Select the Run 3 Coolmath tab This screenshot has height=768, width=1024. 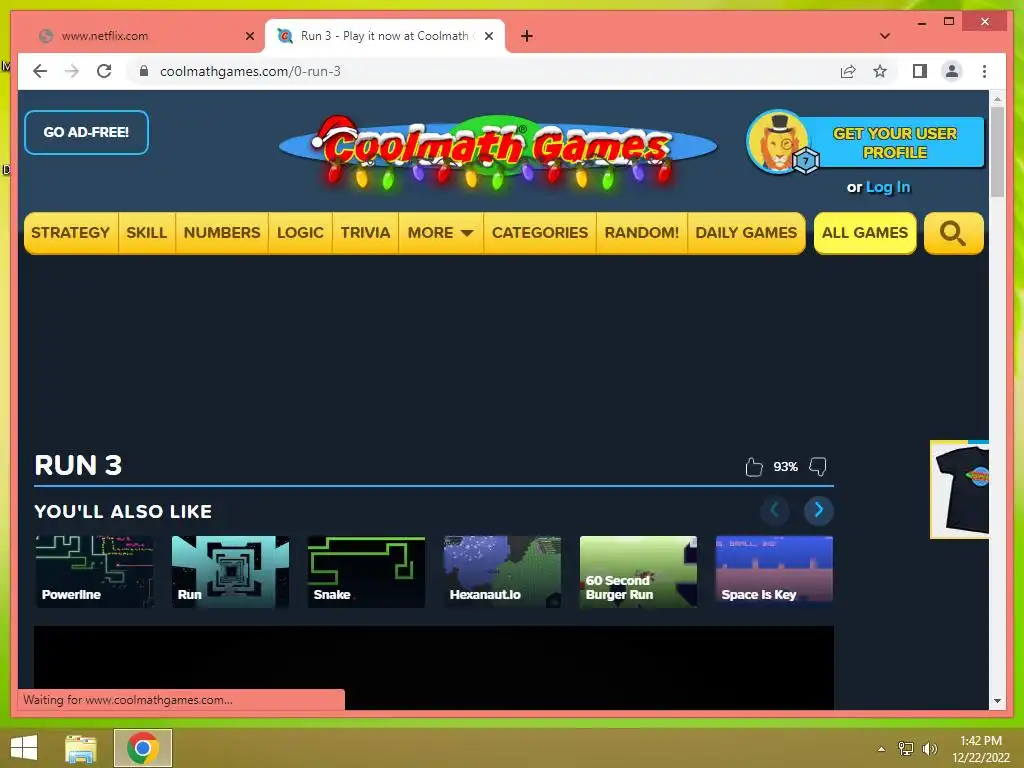click(384, 36)
